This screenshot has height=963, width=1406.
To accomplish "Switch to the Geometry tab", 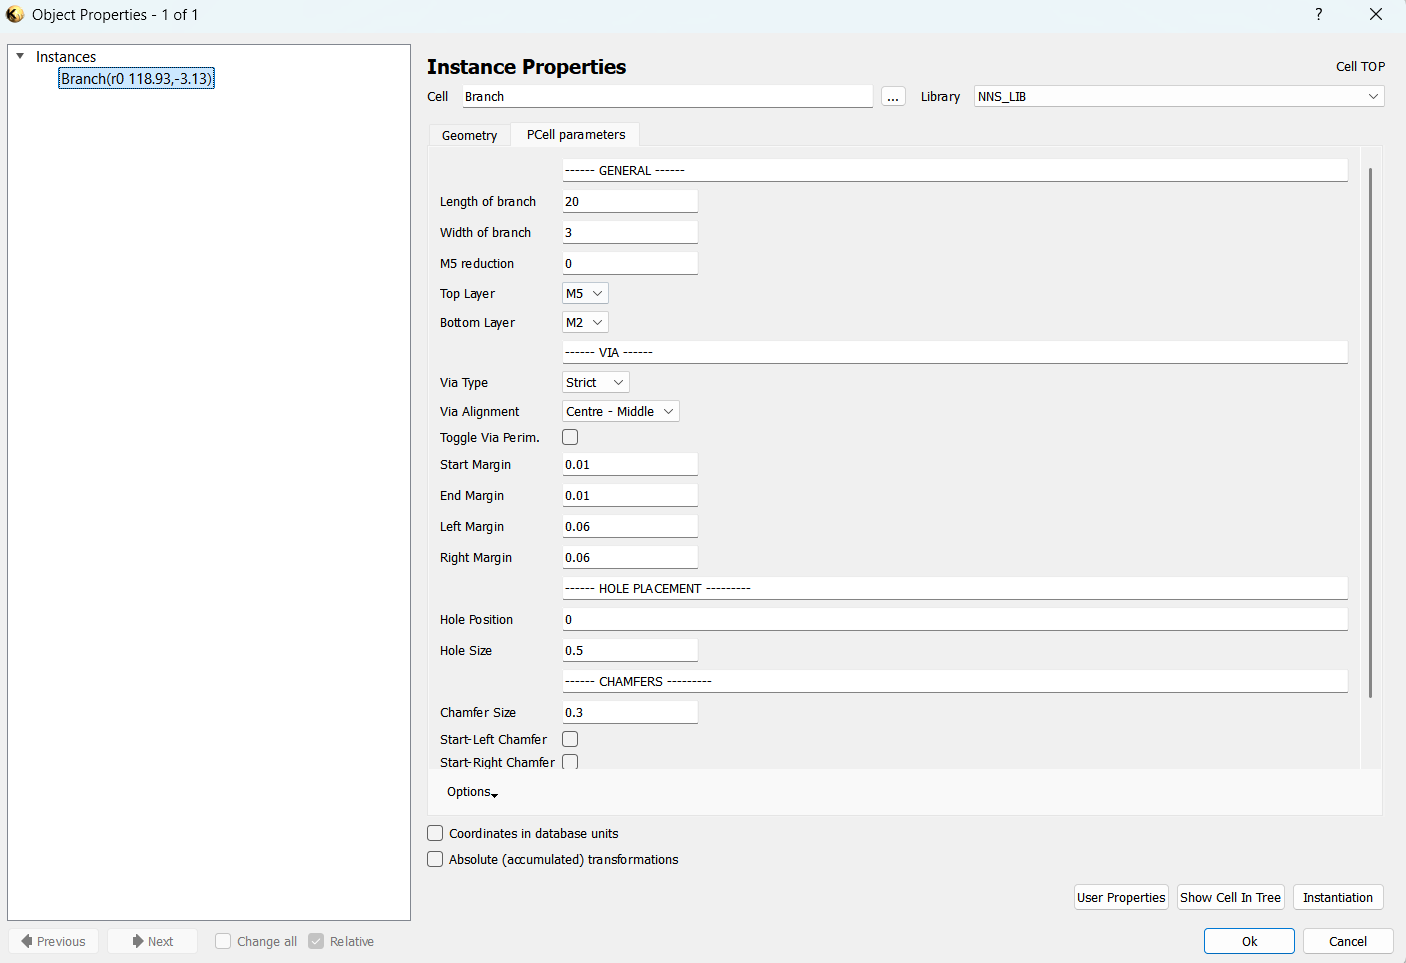I will point(469,135).
